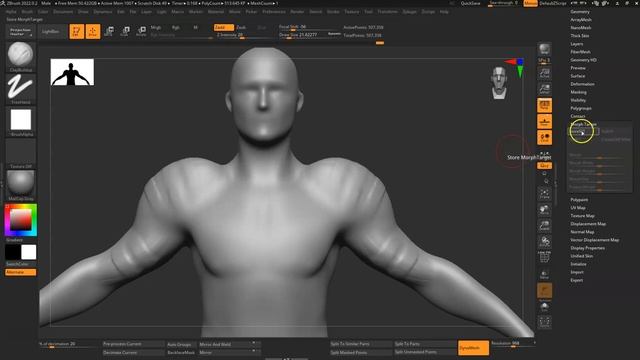The width and height of the screenshot is (640, 360).
Task: Click the head camera view gizmo
Action: click(499, 83)
